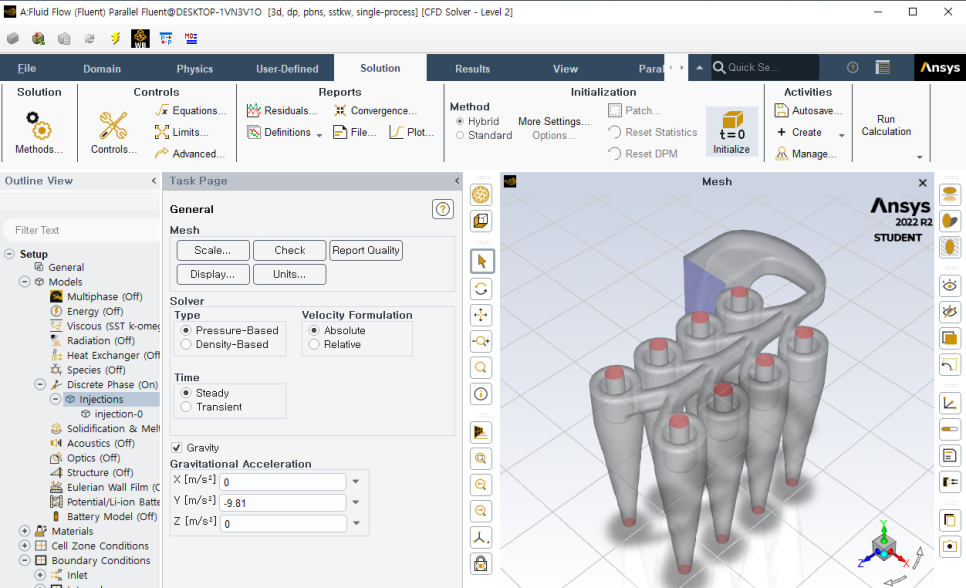Select Density-Based solver type
The image size is (966, 588).
(186, 345)
